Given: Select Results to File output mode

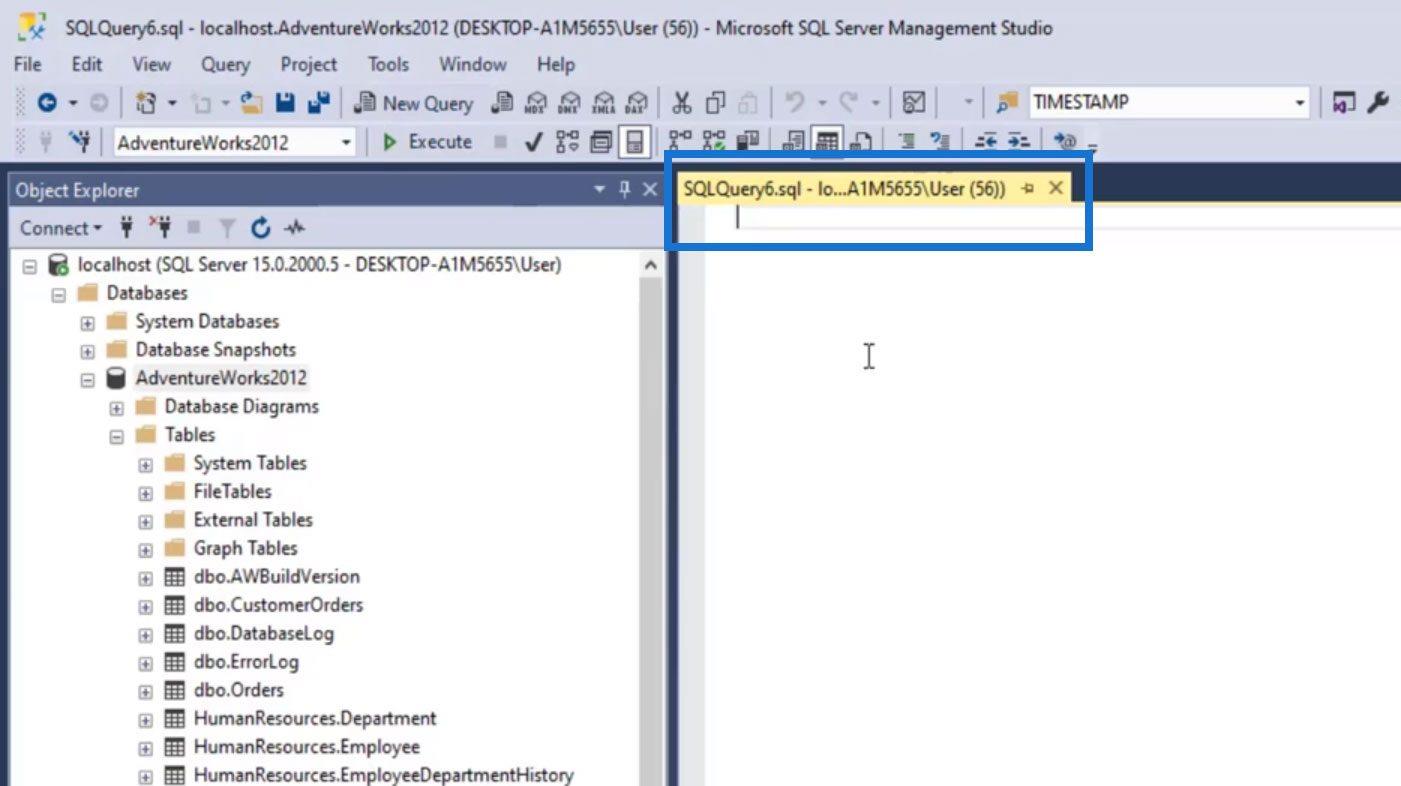Looking at the screenshot, I should click(x=860, y=141).
